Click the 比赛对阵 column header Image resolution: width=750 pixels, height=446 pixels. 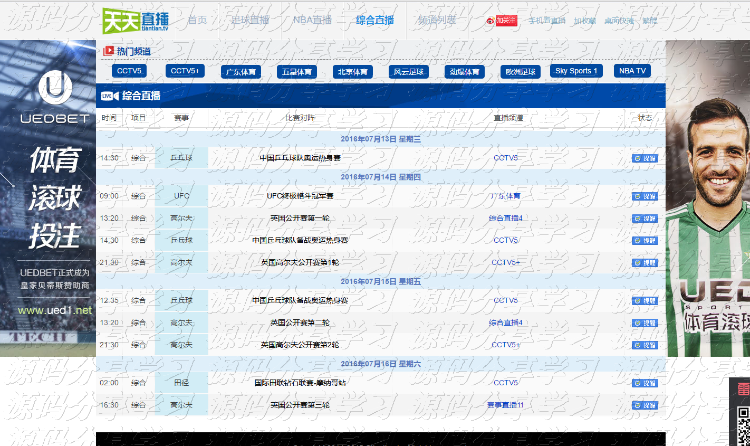click(x=300, y=118)
